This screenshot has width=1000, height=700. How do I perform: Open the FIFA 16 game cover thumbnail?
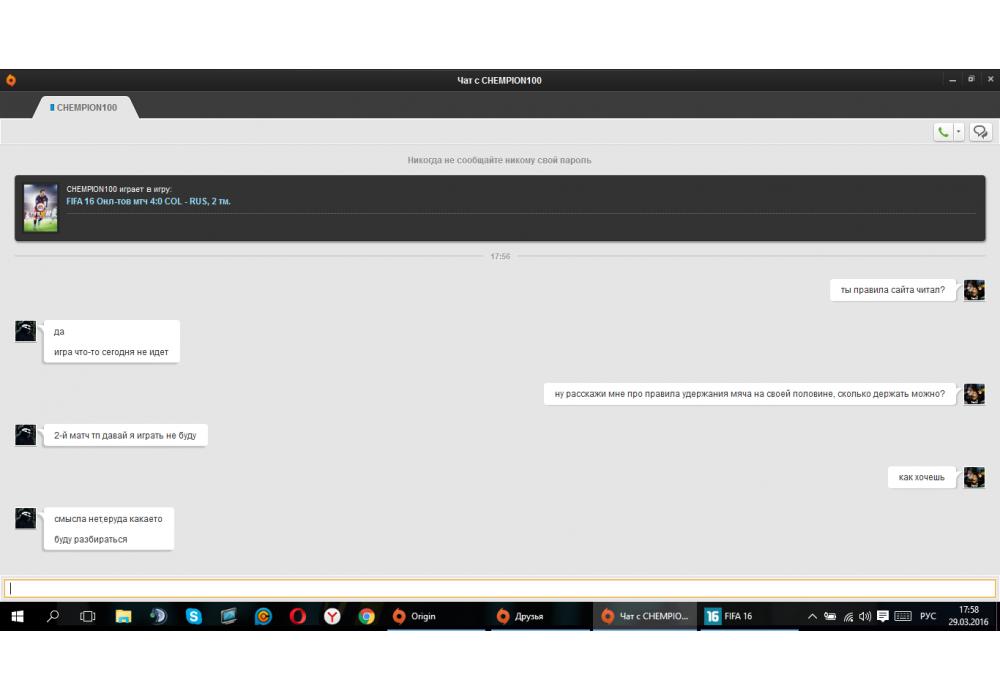(40, 208)
